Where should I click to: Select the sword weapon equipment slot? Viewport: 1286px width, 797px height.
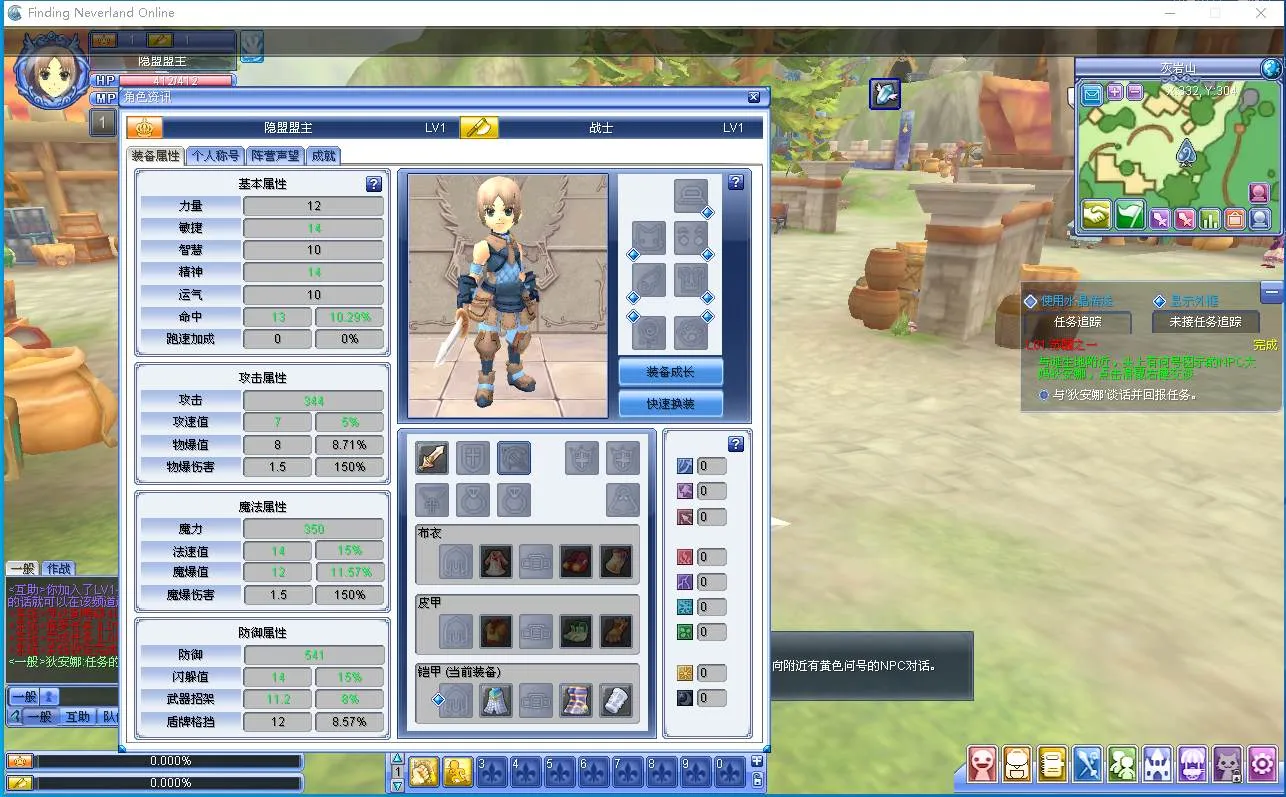coord(432,459)
